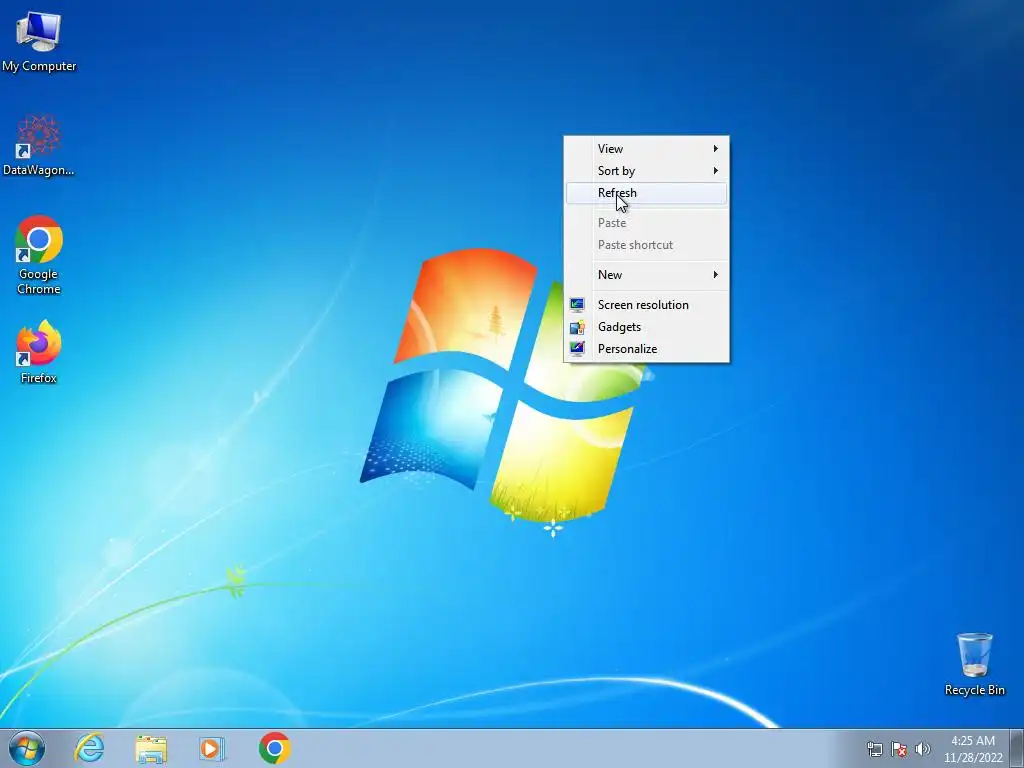
Task: Select the Firefox desktop shortcut
Action: click(39, 351)
